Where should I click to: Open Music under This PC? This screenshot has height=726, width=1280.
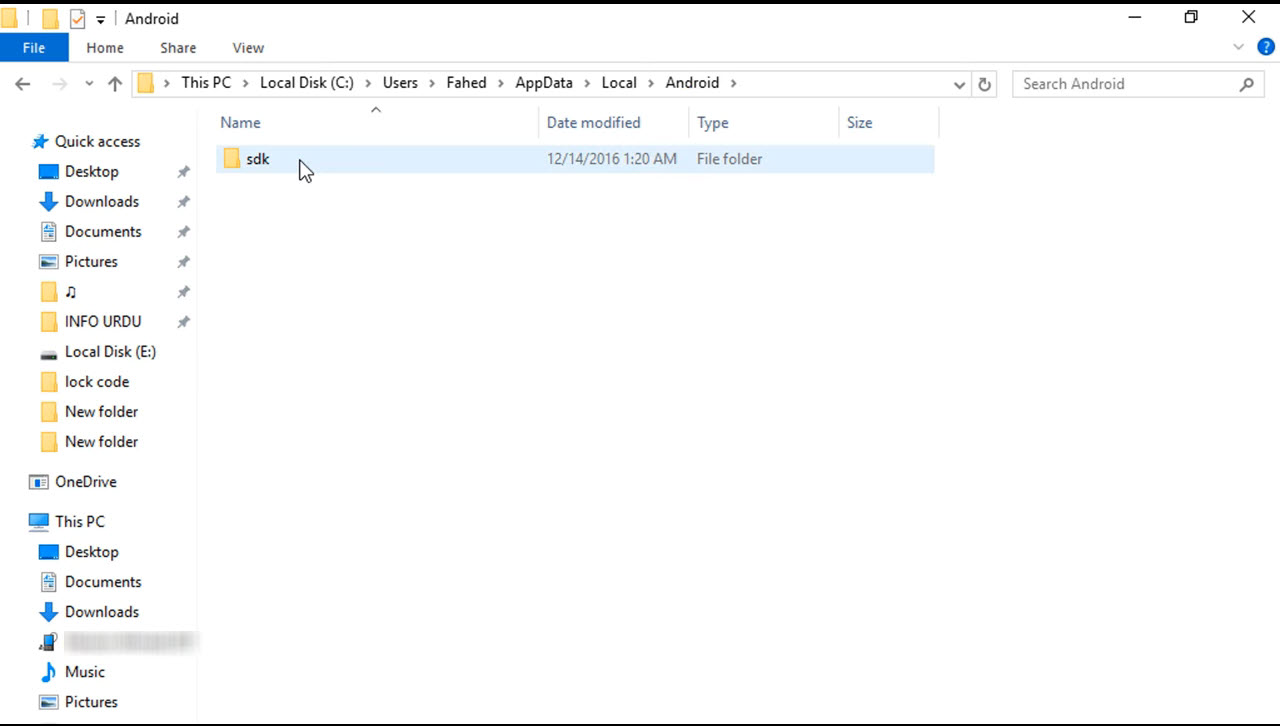(85, 672)
